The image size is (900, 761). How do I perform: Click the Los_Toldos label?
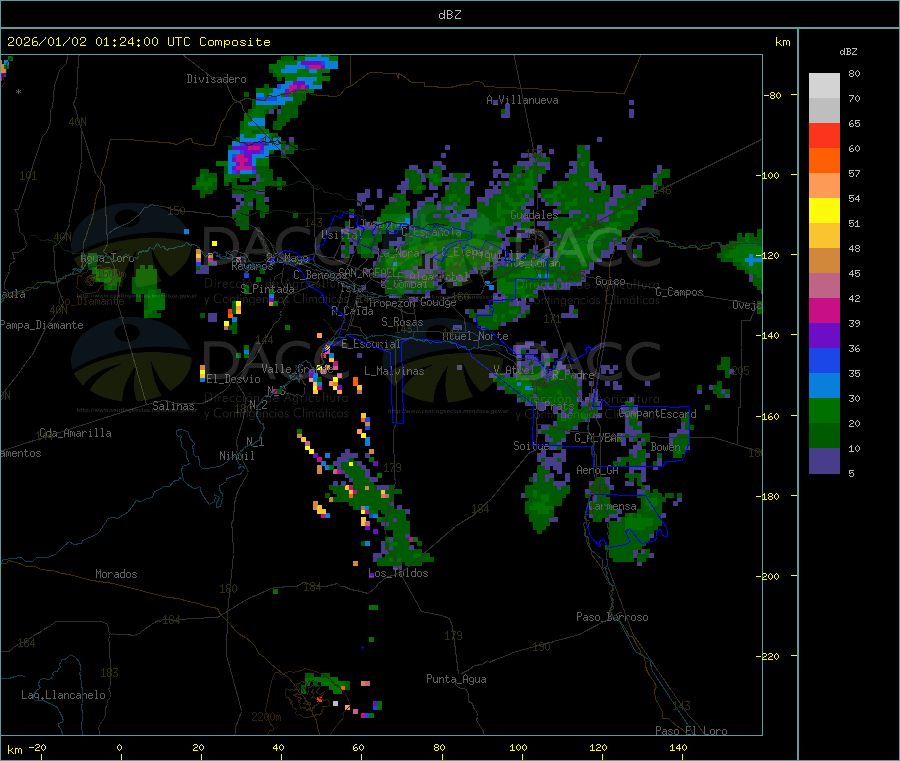[x=398, y=573]
